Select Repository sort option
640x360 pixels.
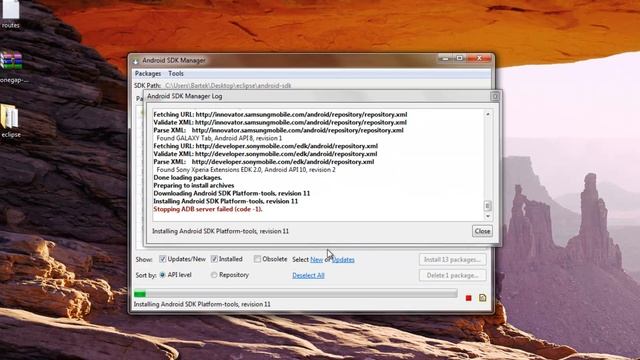tap(214, 275)
